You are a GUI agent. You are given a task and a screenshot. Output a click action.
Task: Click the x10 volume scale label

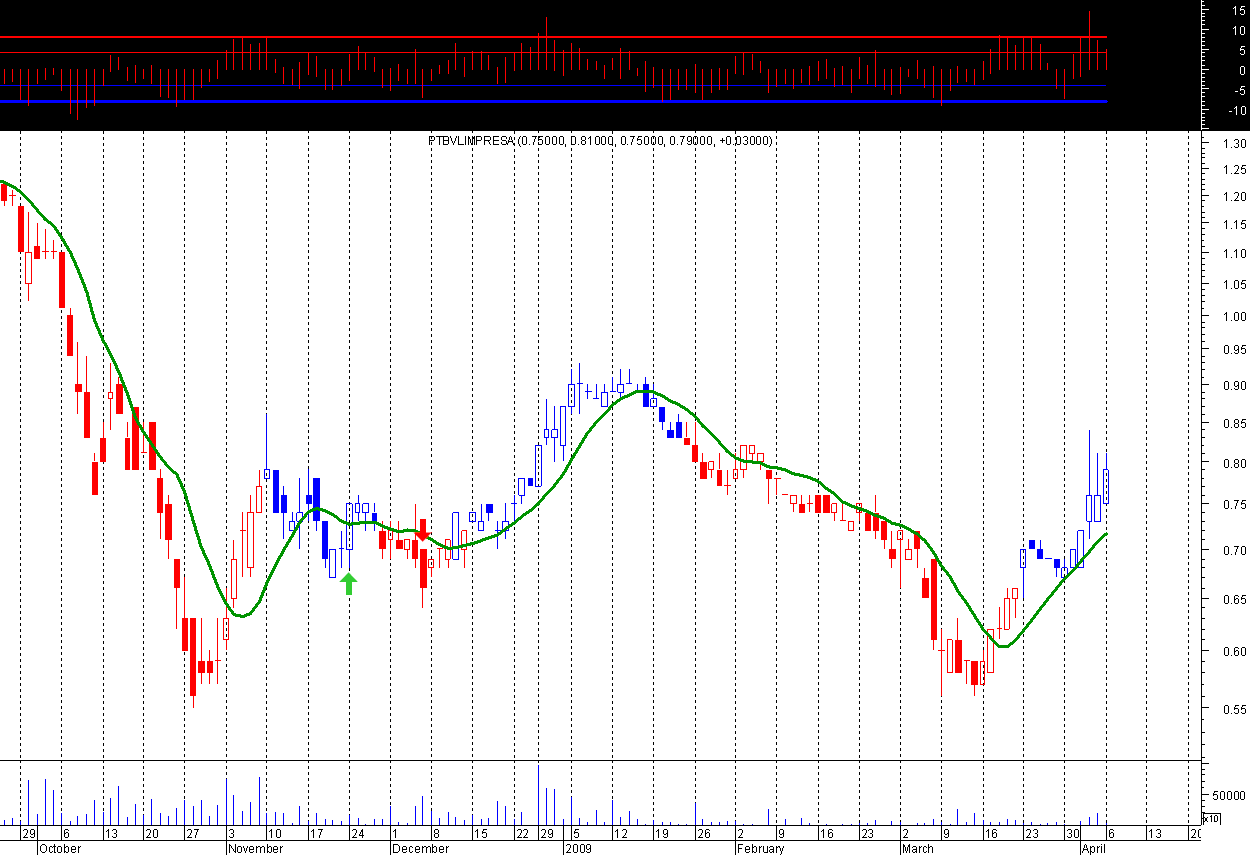(1209, 818)
